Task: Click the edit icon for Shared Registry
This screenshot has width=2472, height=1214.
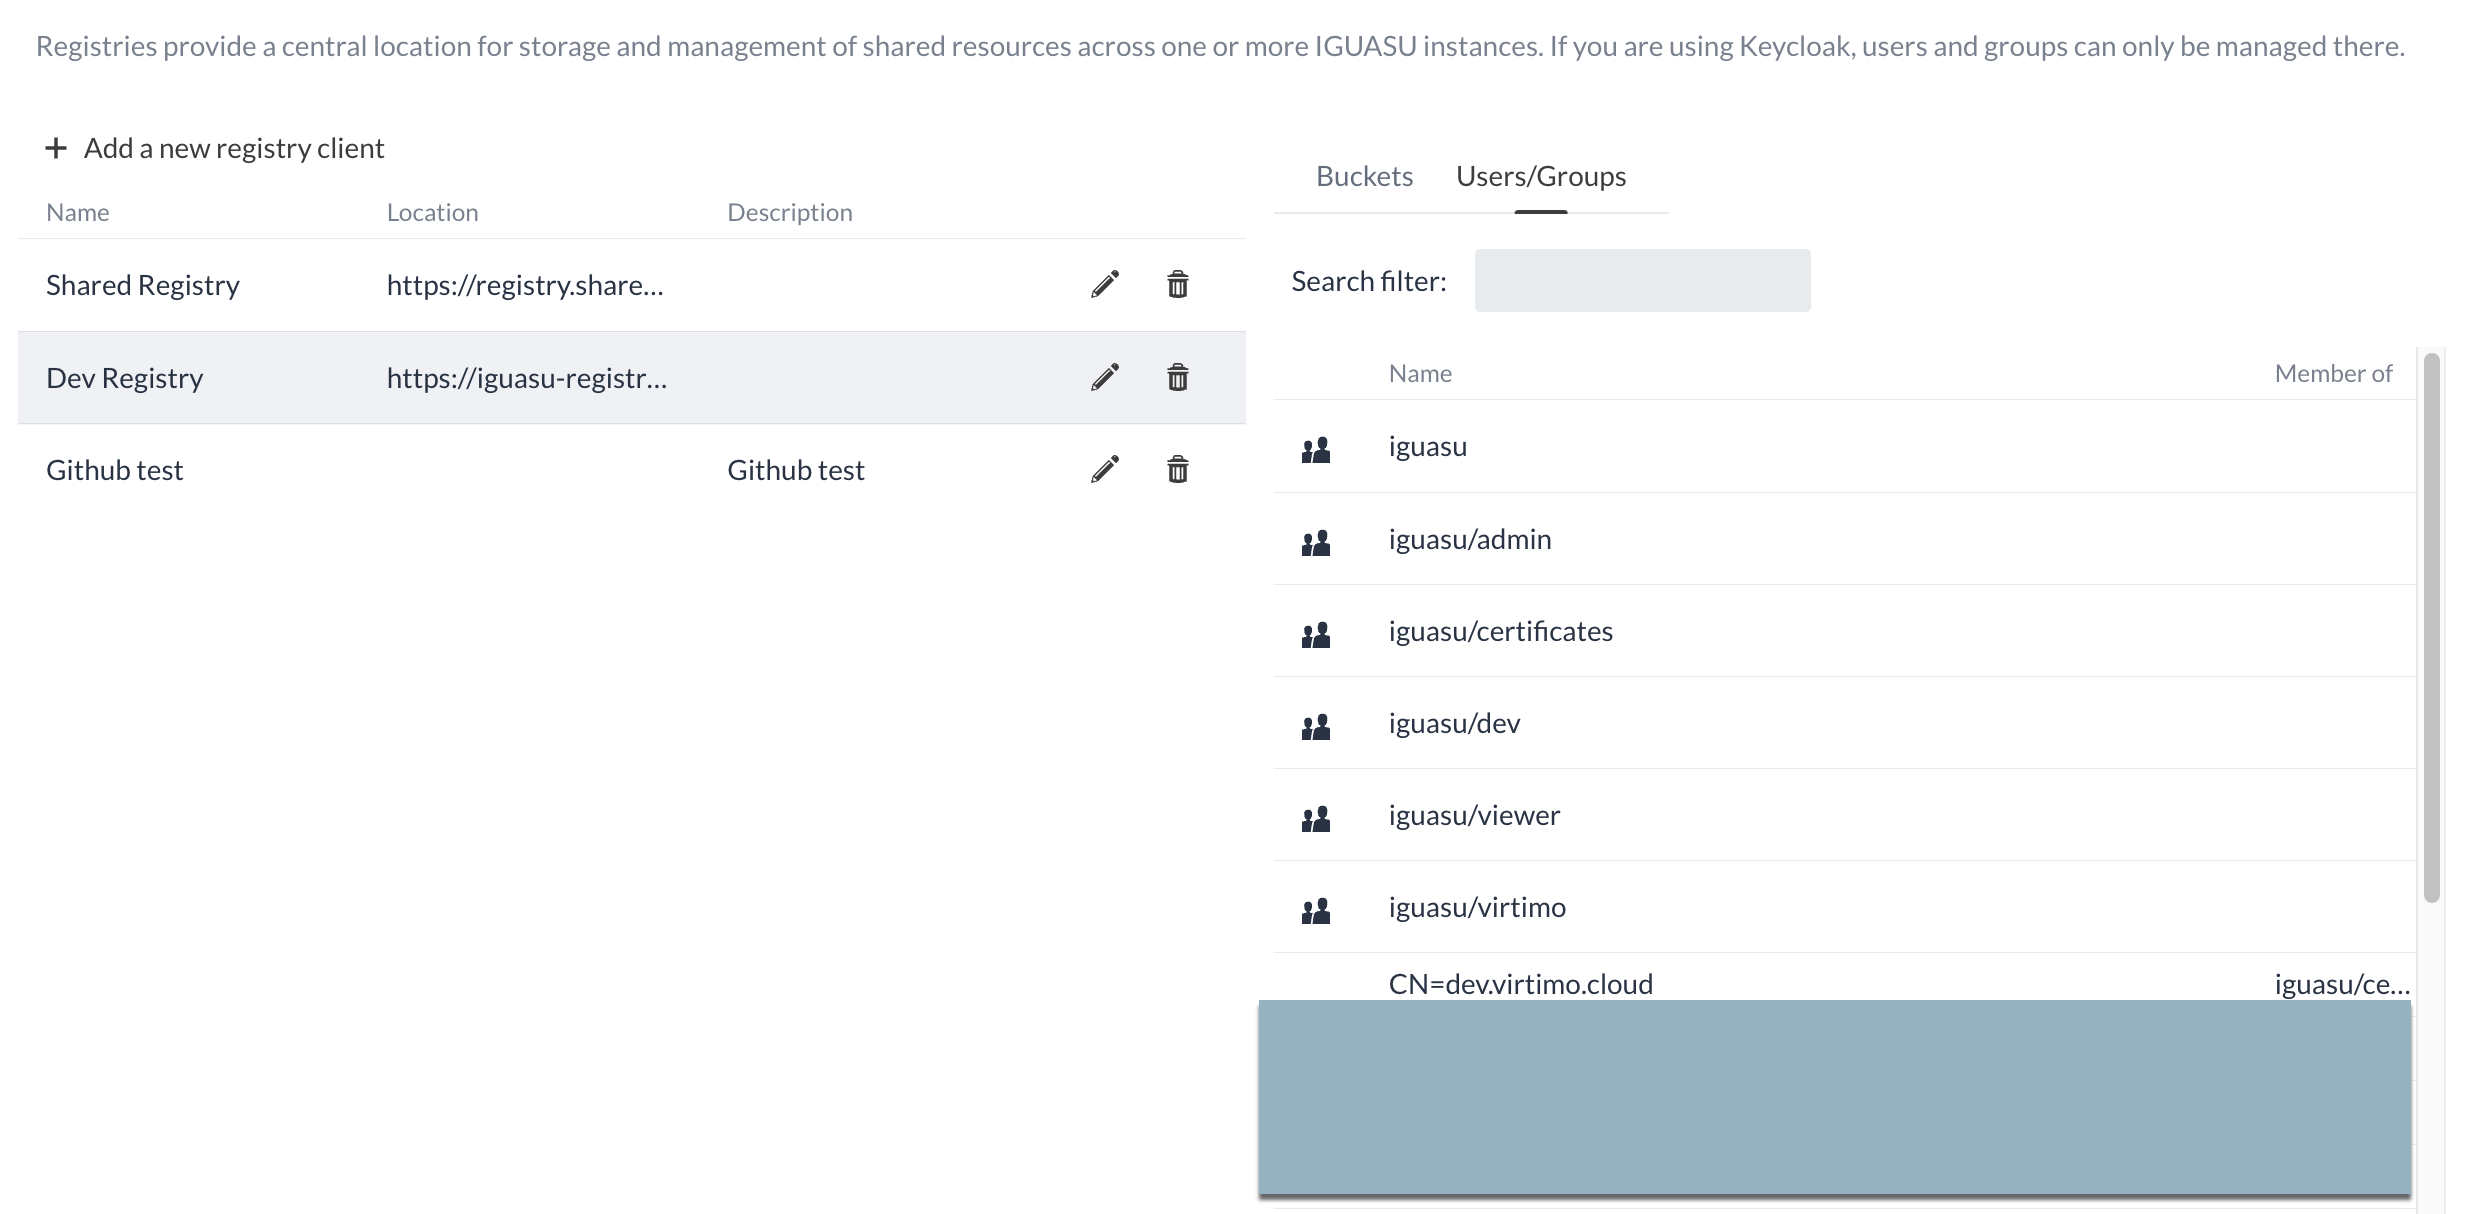Action: (1104, 284)
